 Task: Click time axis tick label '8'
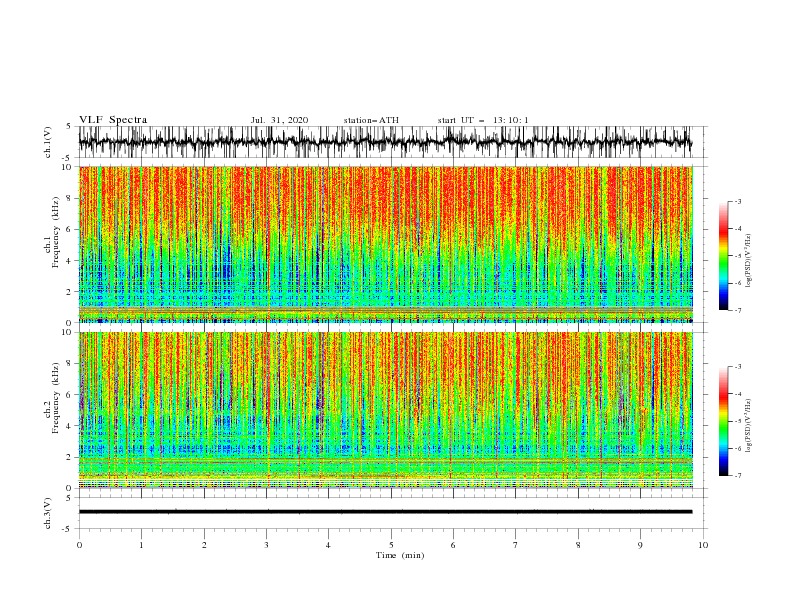point(578,545)
